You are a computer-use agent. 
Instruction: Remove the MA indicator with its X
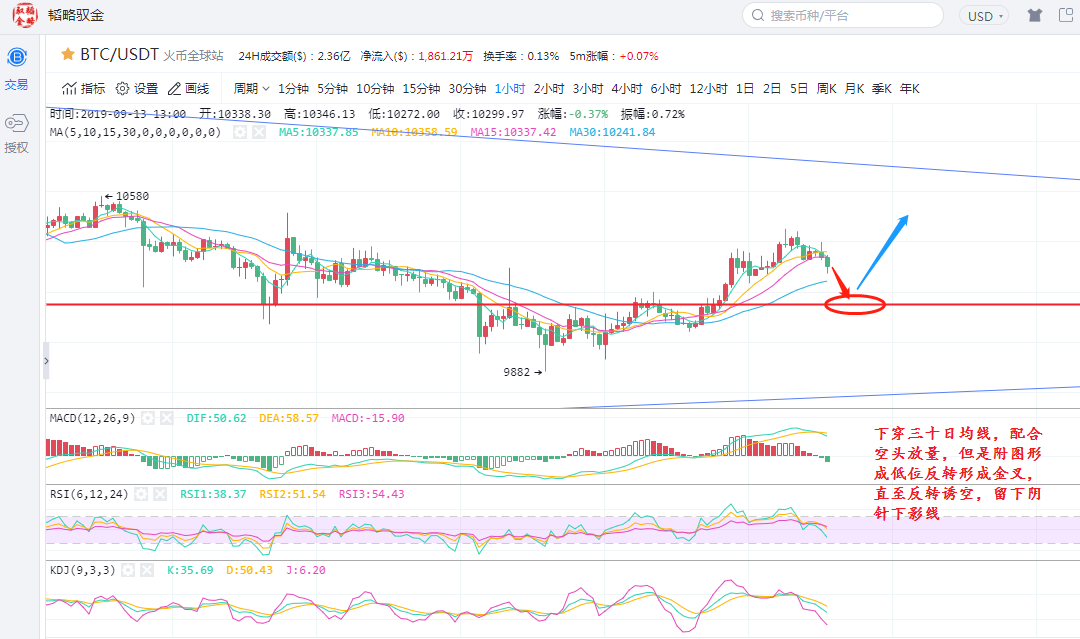click(x=259, y=132)
